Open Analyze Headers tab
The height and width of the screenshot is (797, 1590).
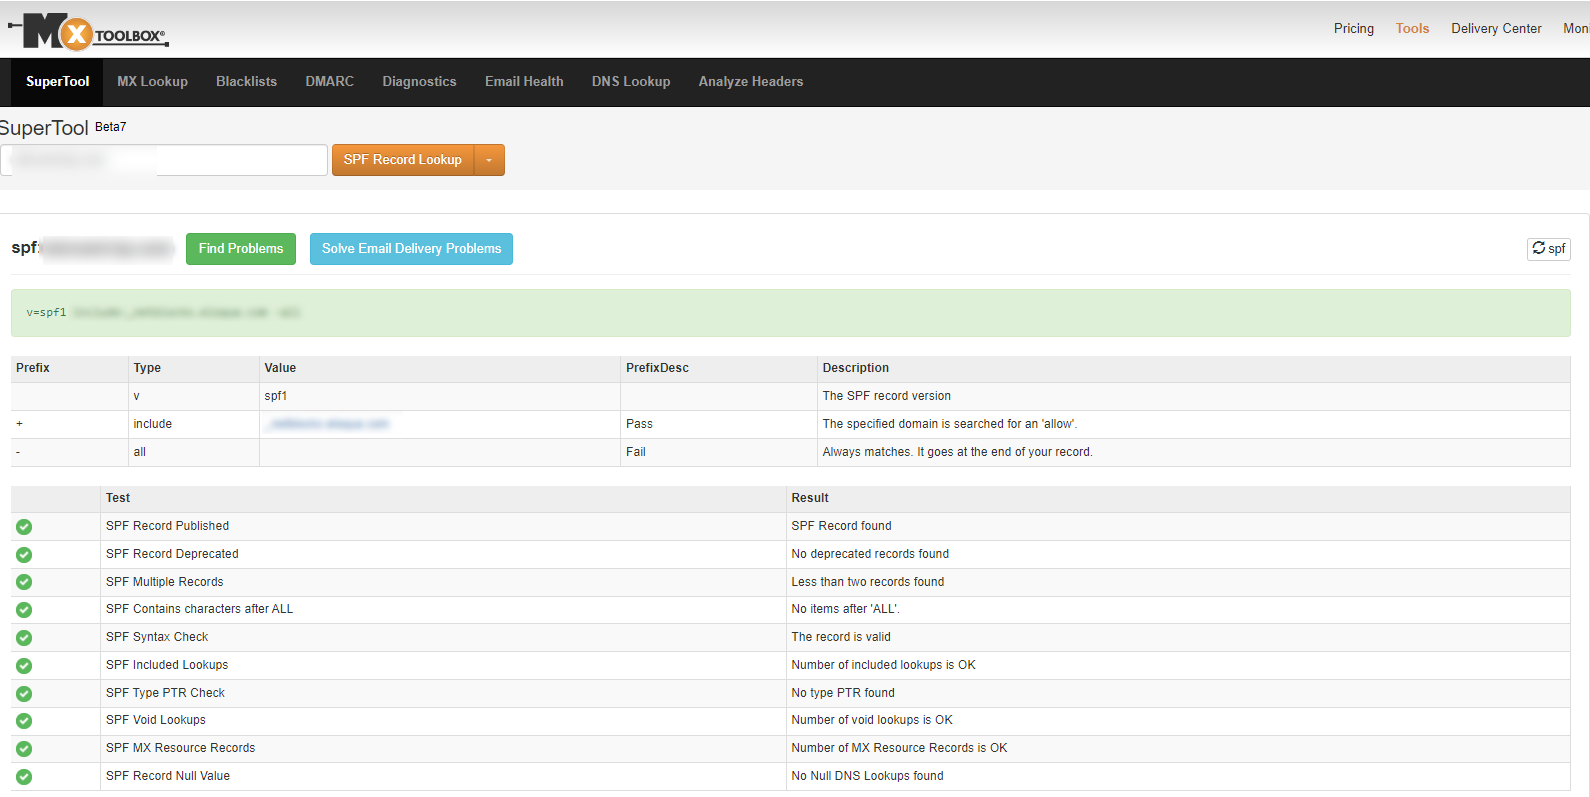(x=751, y=82)
